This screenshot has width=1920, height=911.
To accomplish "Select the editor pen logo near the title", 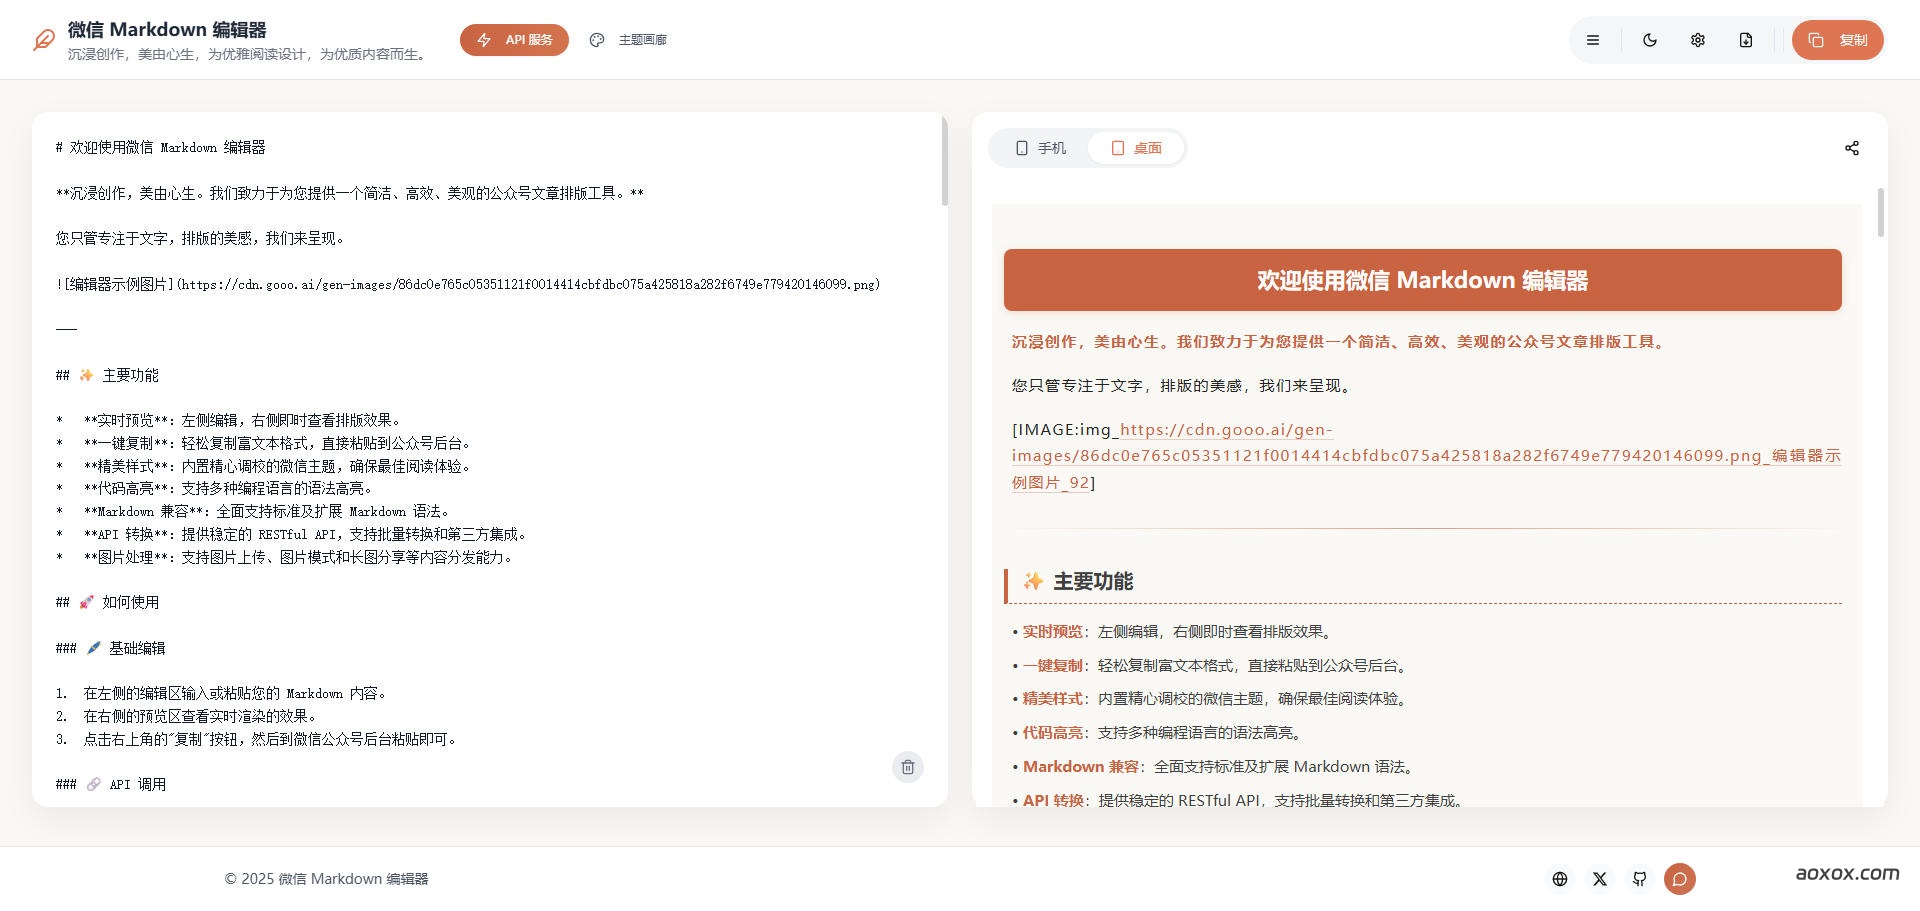I will point(40,40).
